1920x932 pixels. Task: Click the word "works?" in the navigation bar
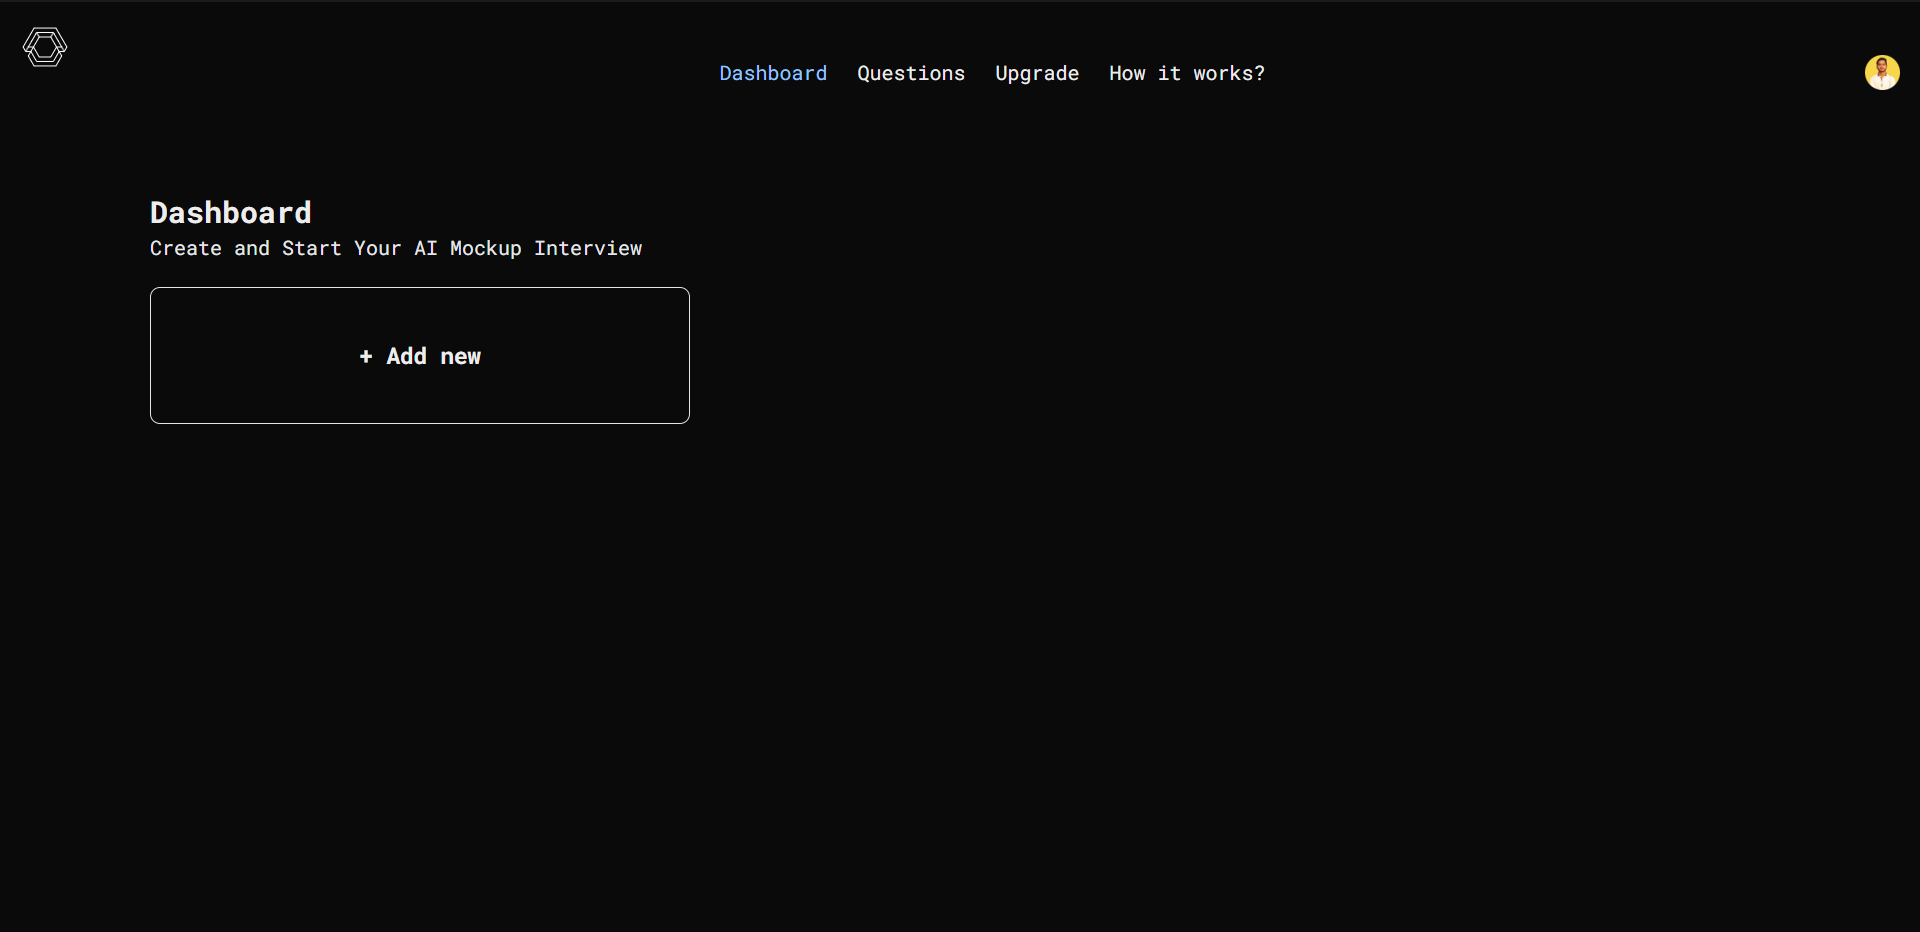(x=1228, y=74)
